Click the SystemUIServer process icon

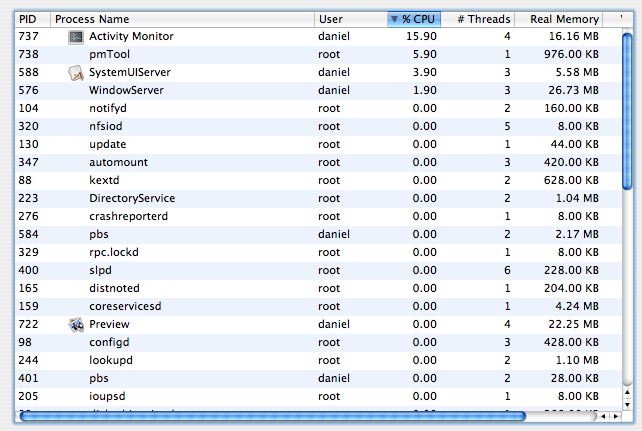pyautogui.click(x=76, y=73)
